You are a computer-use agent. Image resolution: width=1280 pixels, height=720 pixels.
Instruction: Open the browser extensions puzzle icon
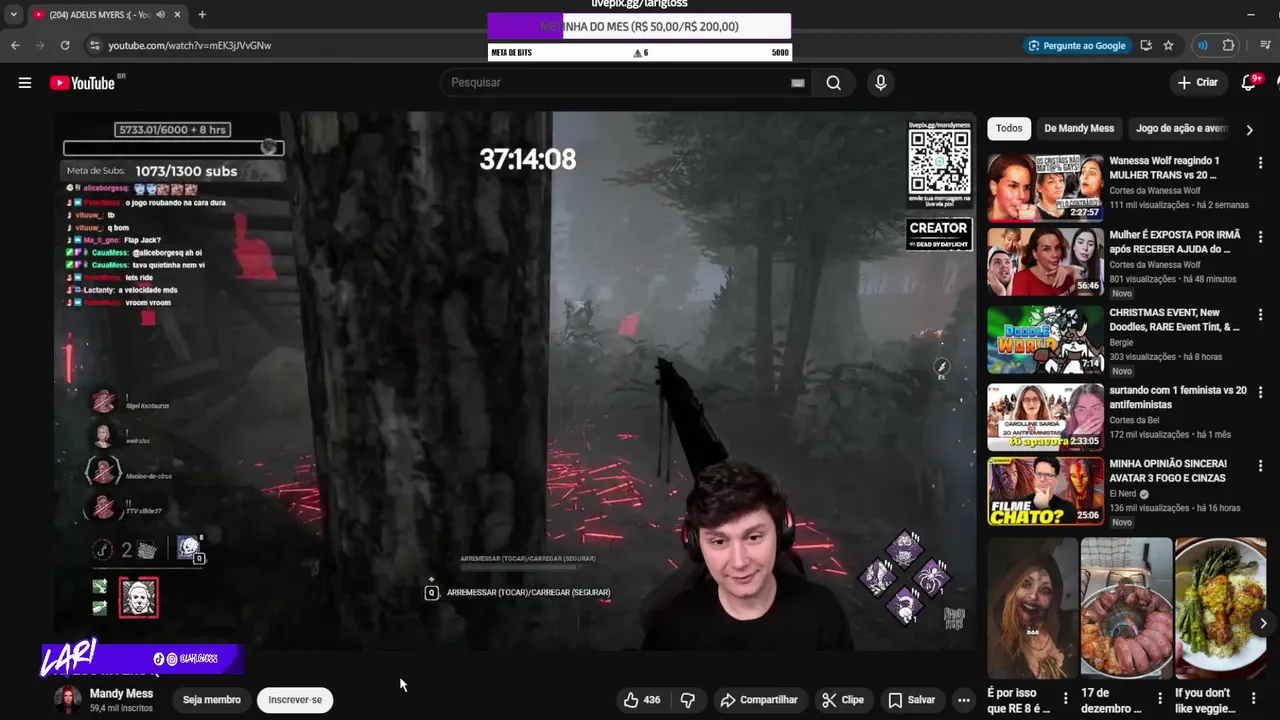point(1229,45)
